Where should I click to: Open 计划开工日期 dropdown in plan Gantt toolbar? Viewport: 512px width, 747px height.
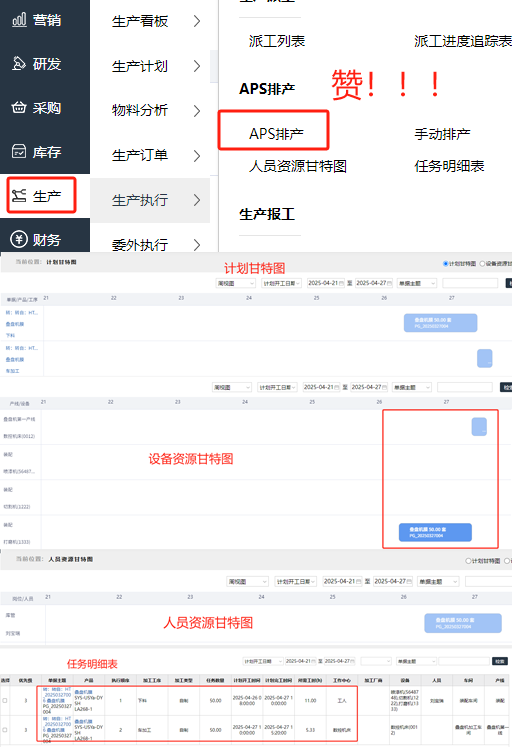click(281, 283)
